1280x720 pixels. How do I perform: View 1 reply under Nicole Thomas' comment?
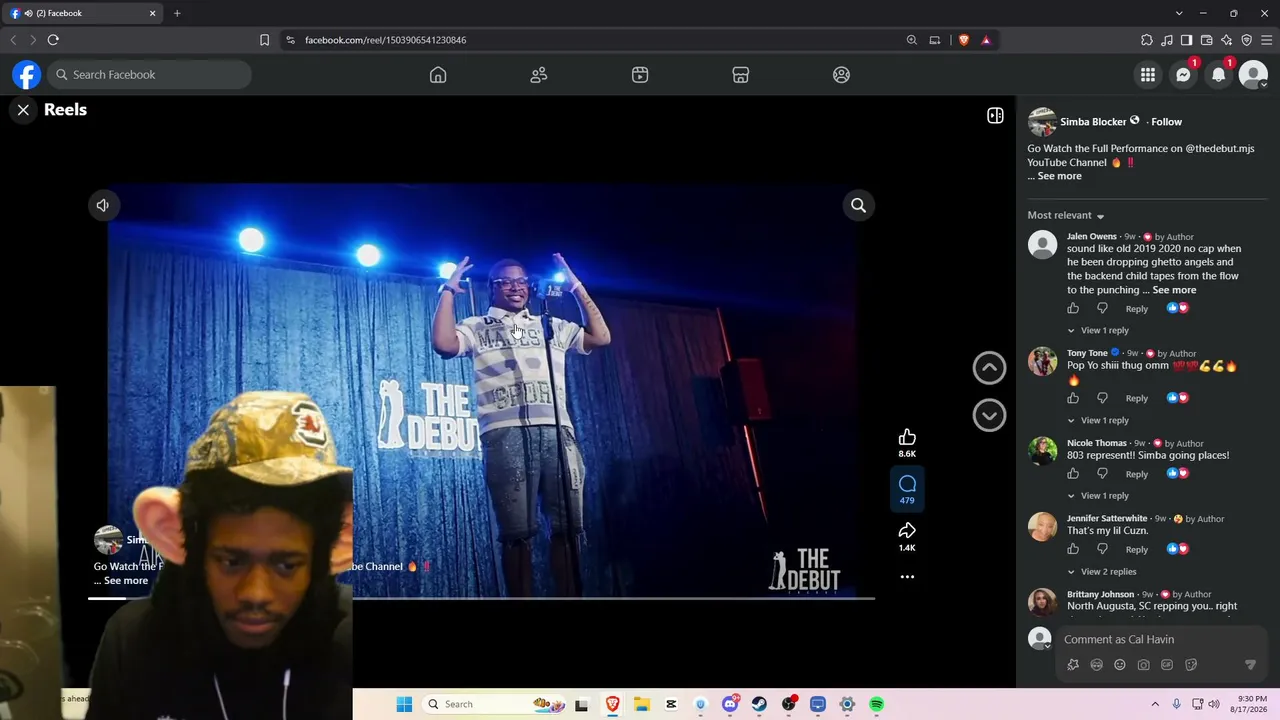tap(1098, 496)
